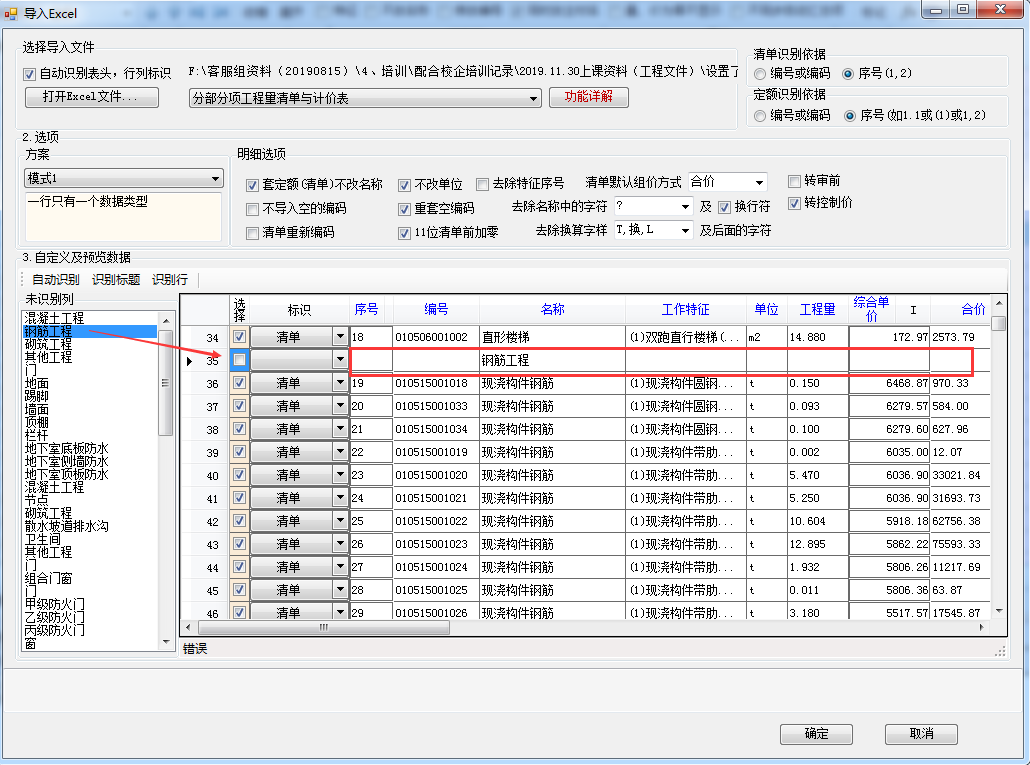Select 砌筑工程 below 钢筋工程 in list
Viewport: 1030px width, 765px height.
pos(48,344)
